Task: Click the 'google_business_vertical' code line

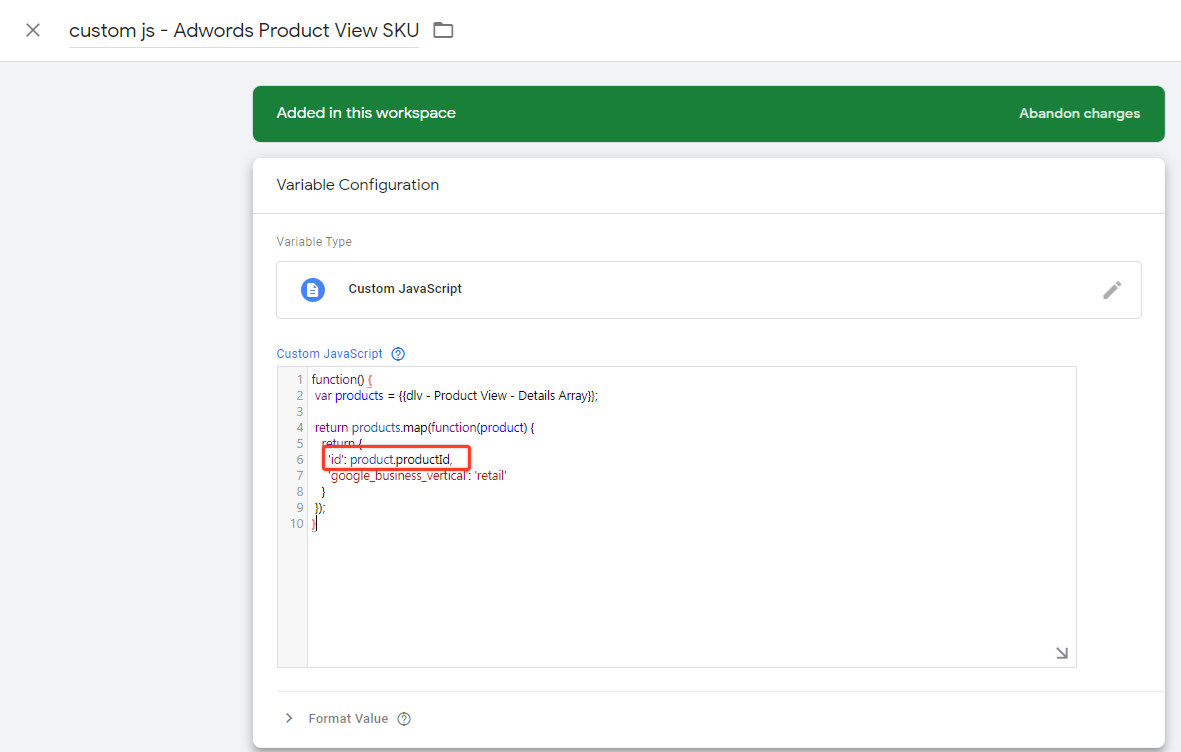Action: (x=417, y=475)
